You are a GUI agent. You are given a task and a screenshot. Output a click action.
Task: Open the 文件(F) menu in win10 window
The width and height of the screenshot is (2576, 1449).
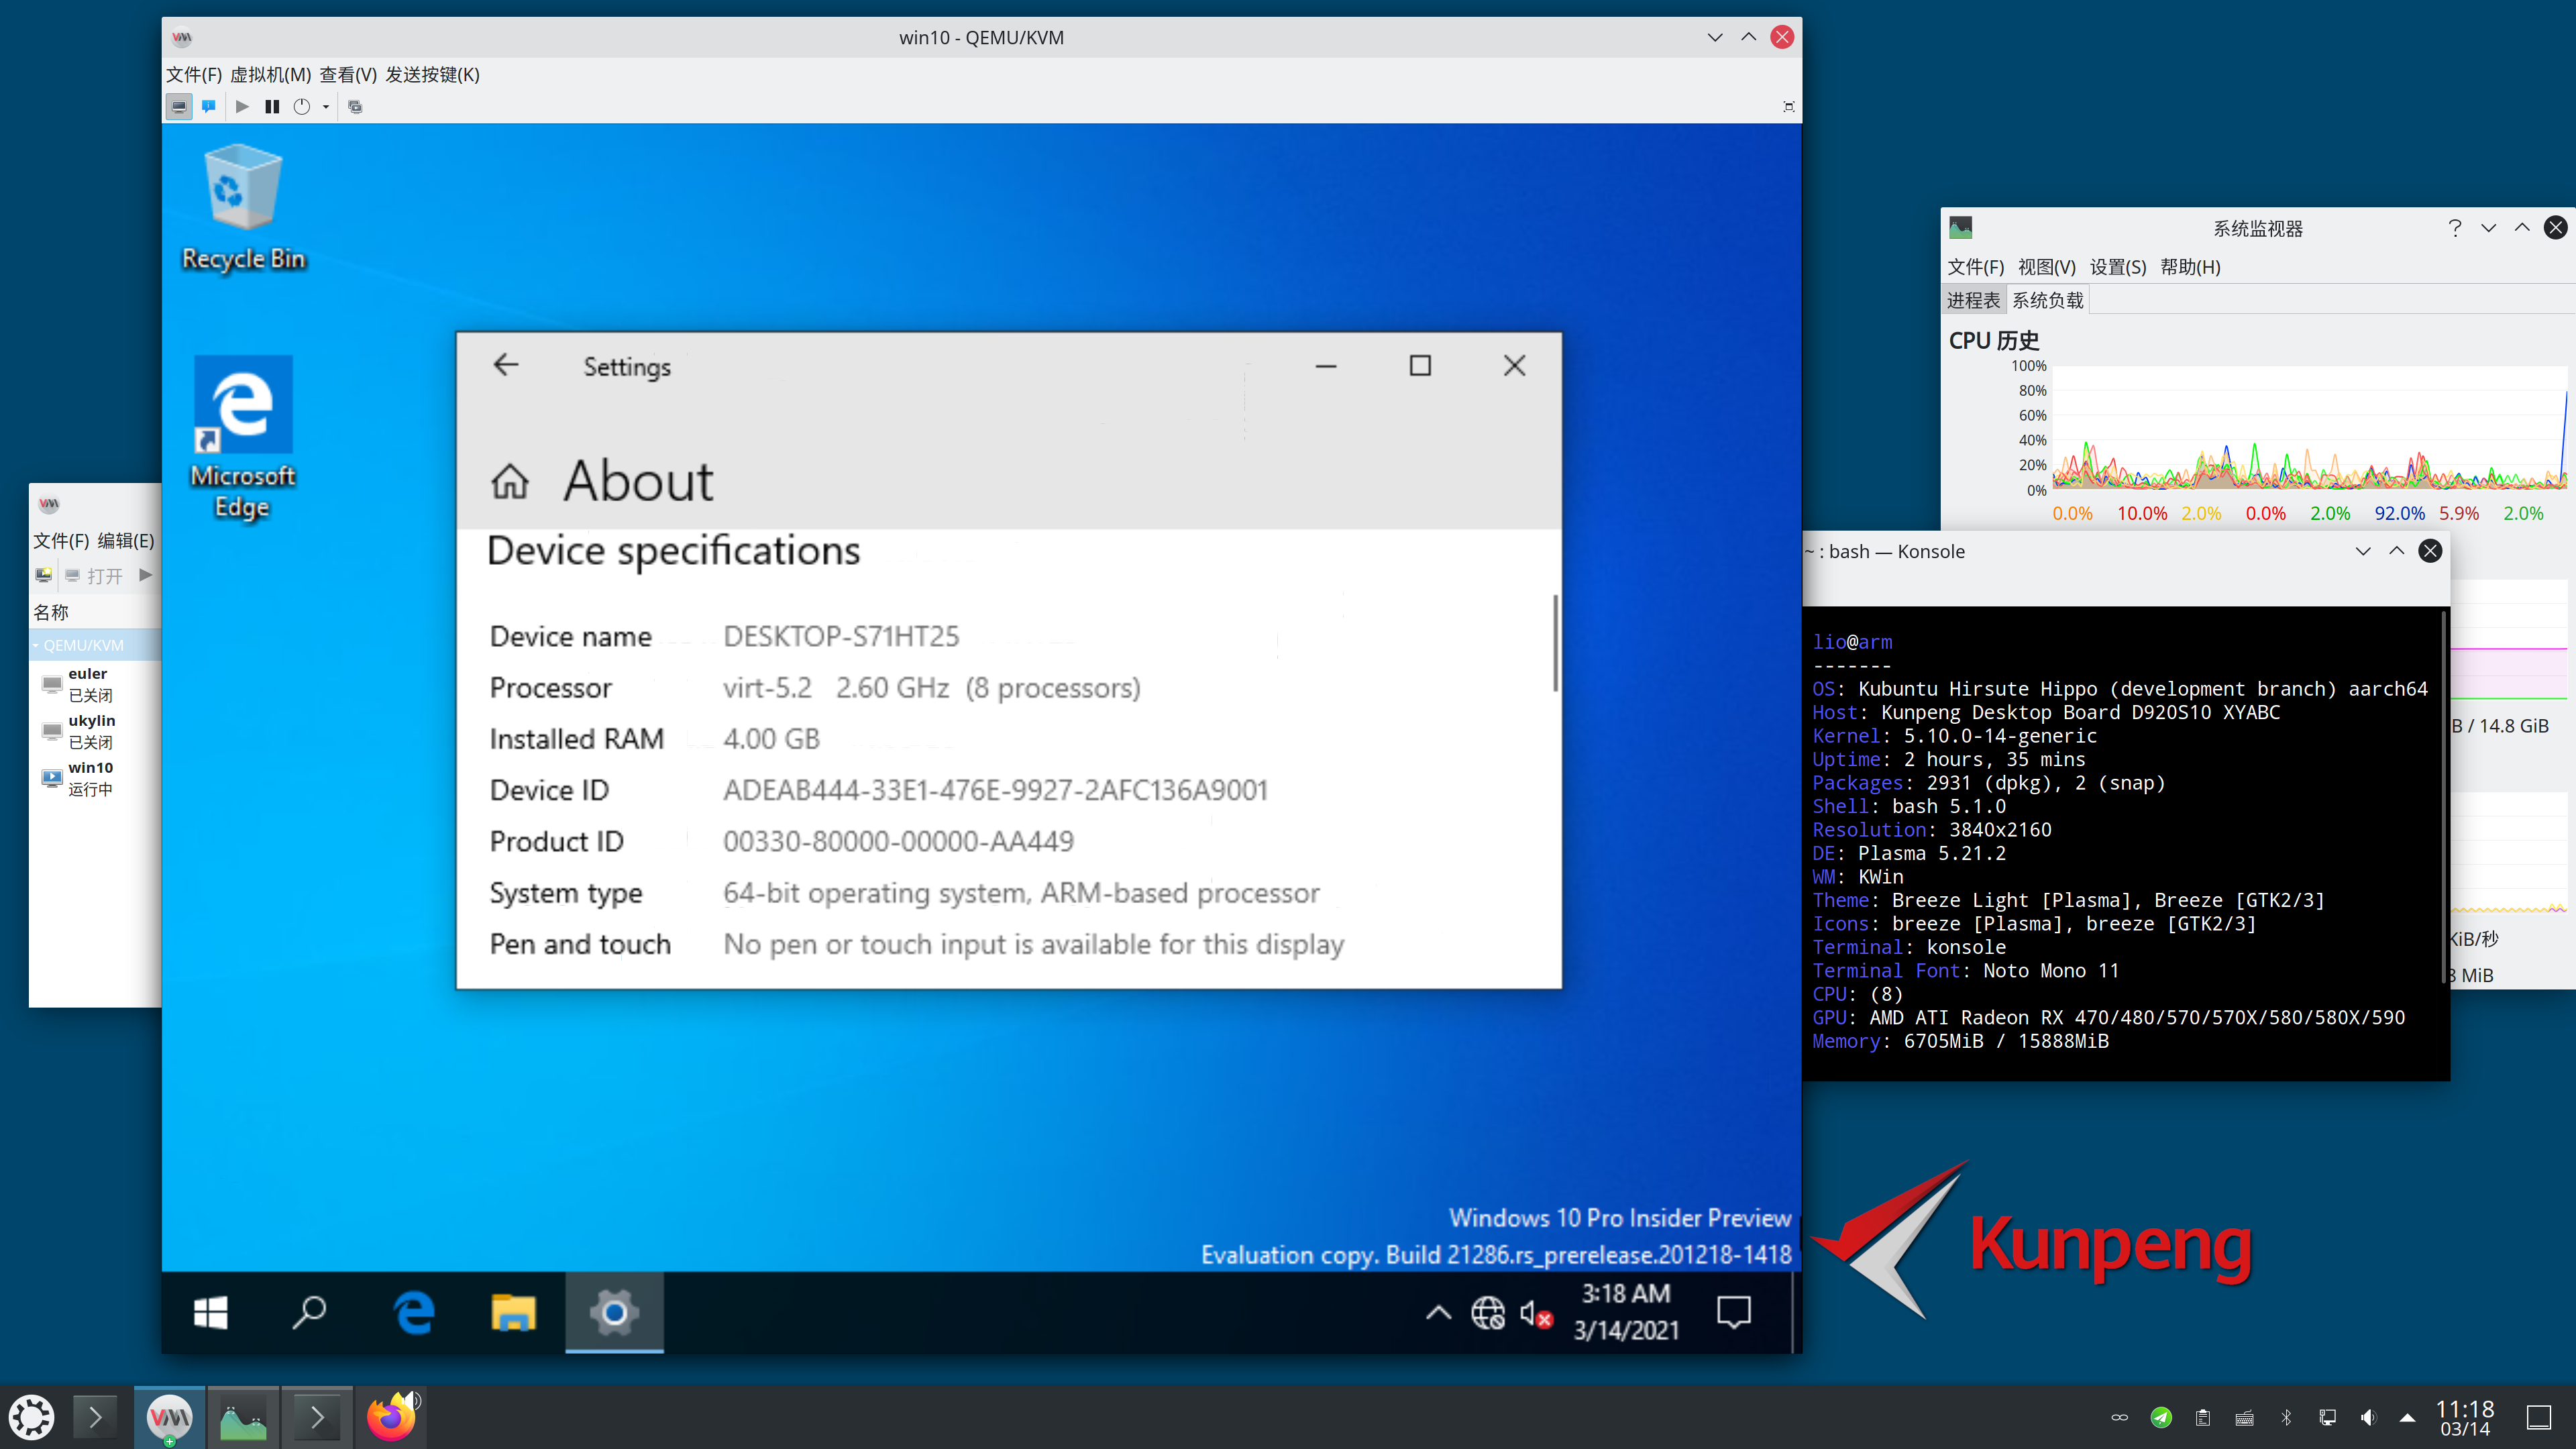click(x=193, y=75)
